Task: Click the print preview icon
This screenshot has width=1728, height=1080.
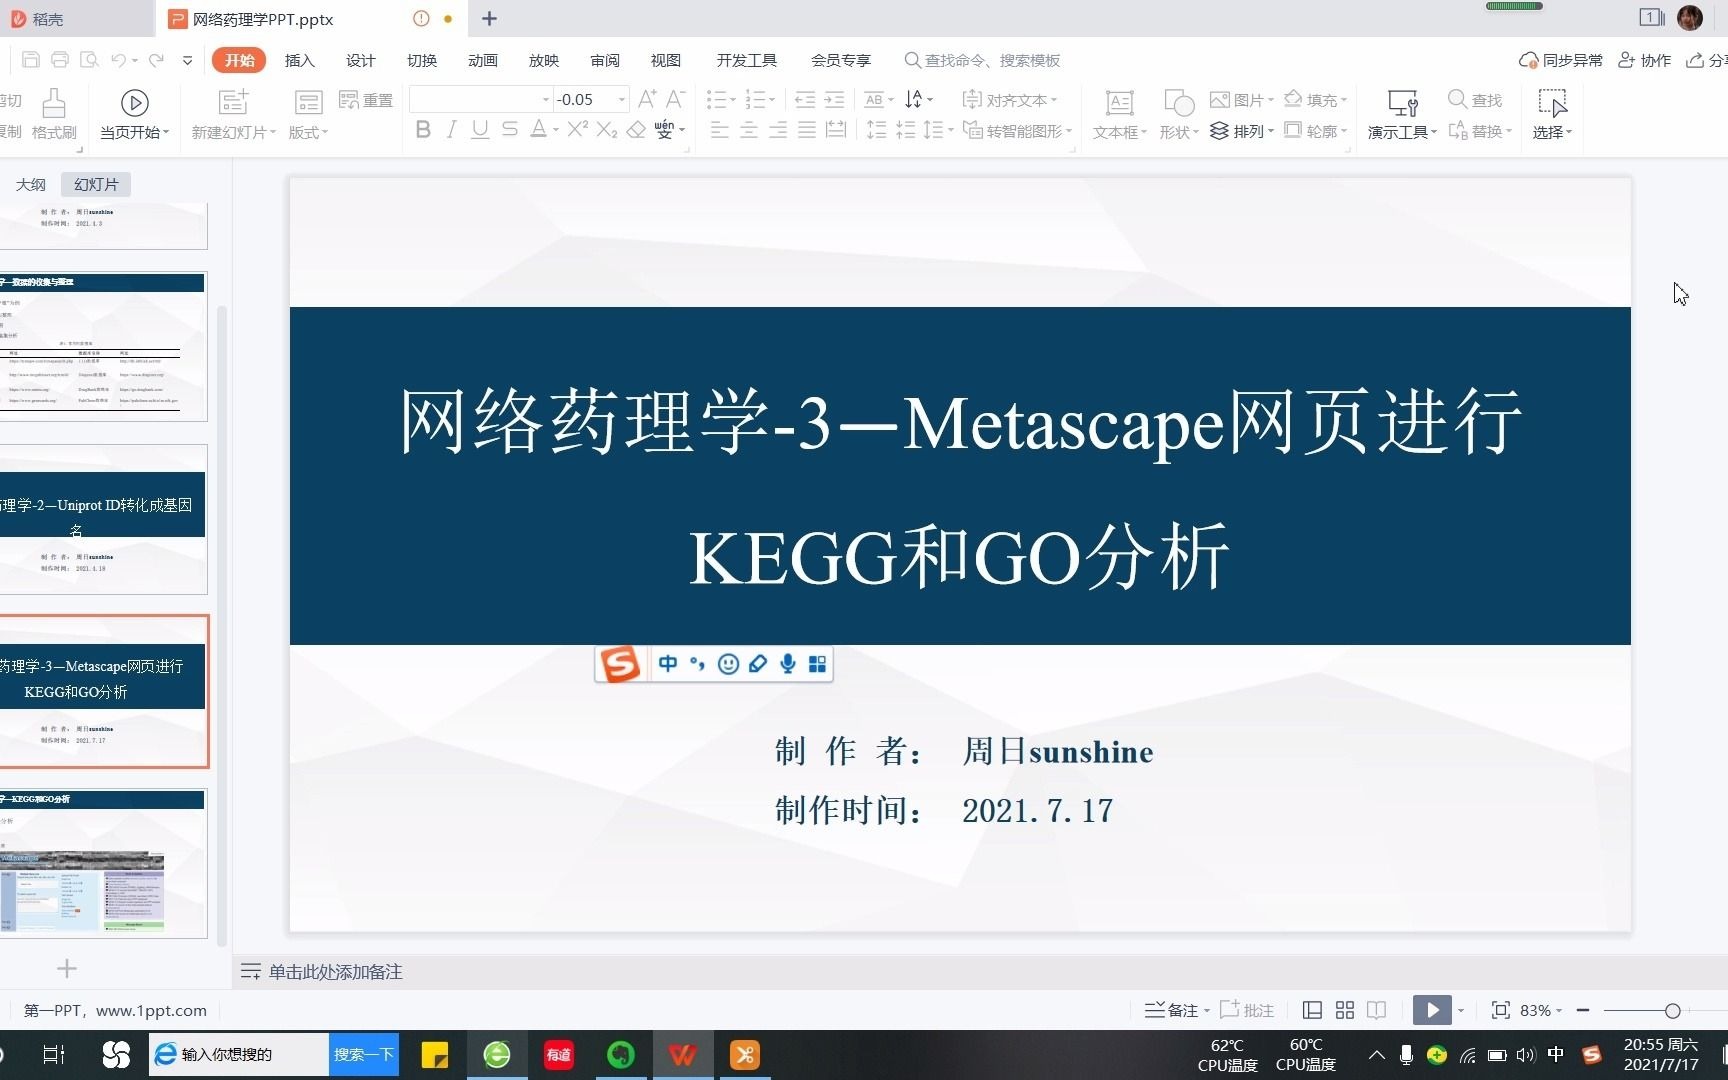Action: tap(89, 60)
